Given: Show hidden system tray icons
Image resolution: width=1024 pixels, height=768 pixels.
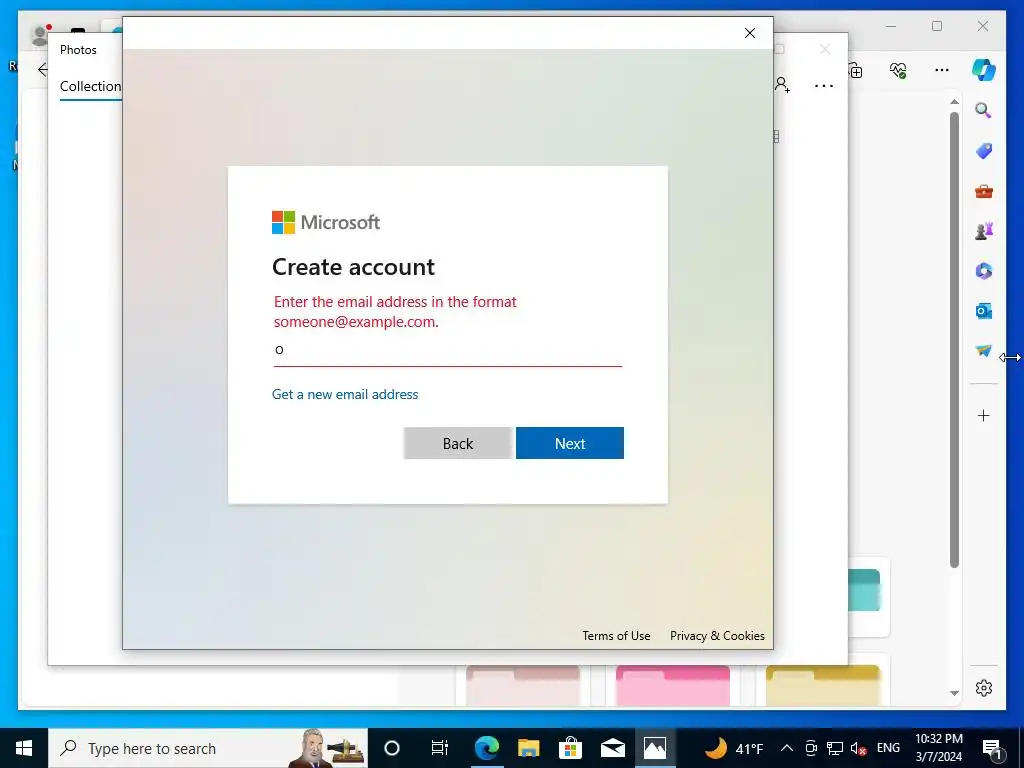Looking at the screenshot, I should tap(787, 748).
